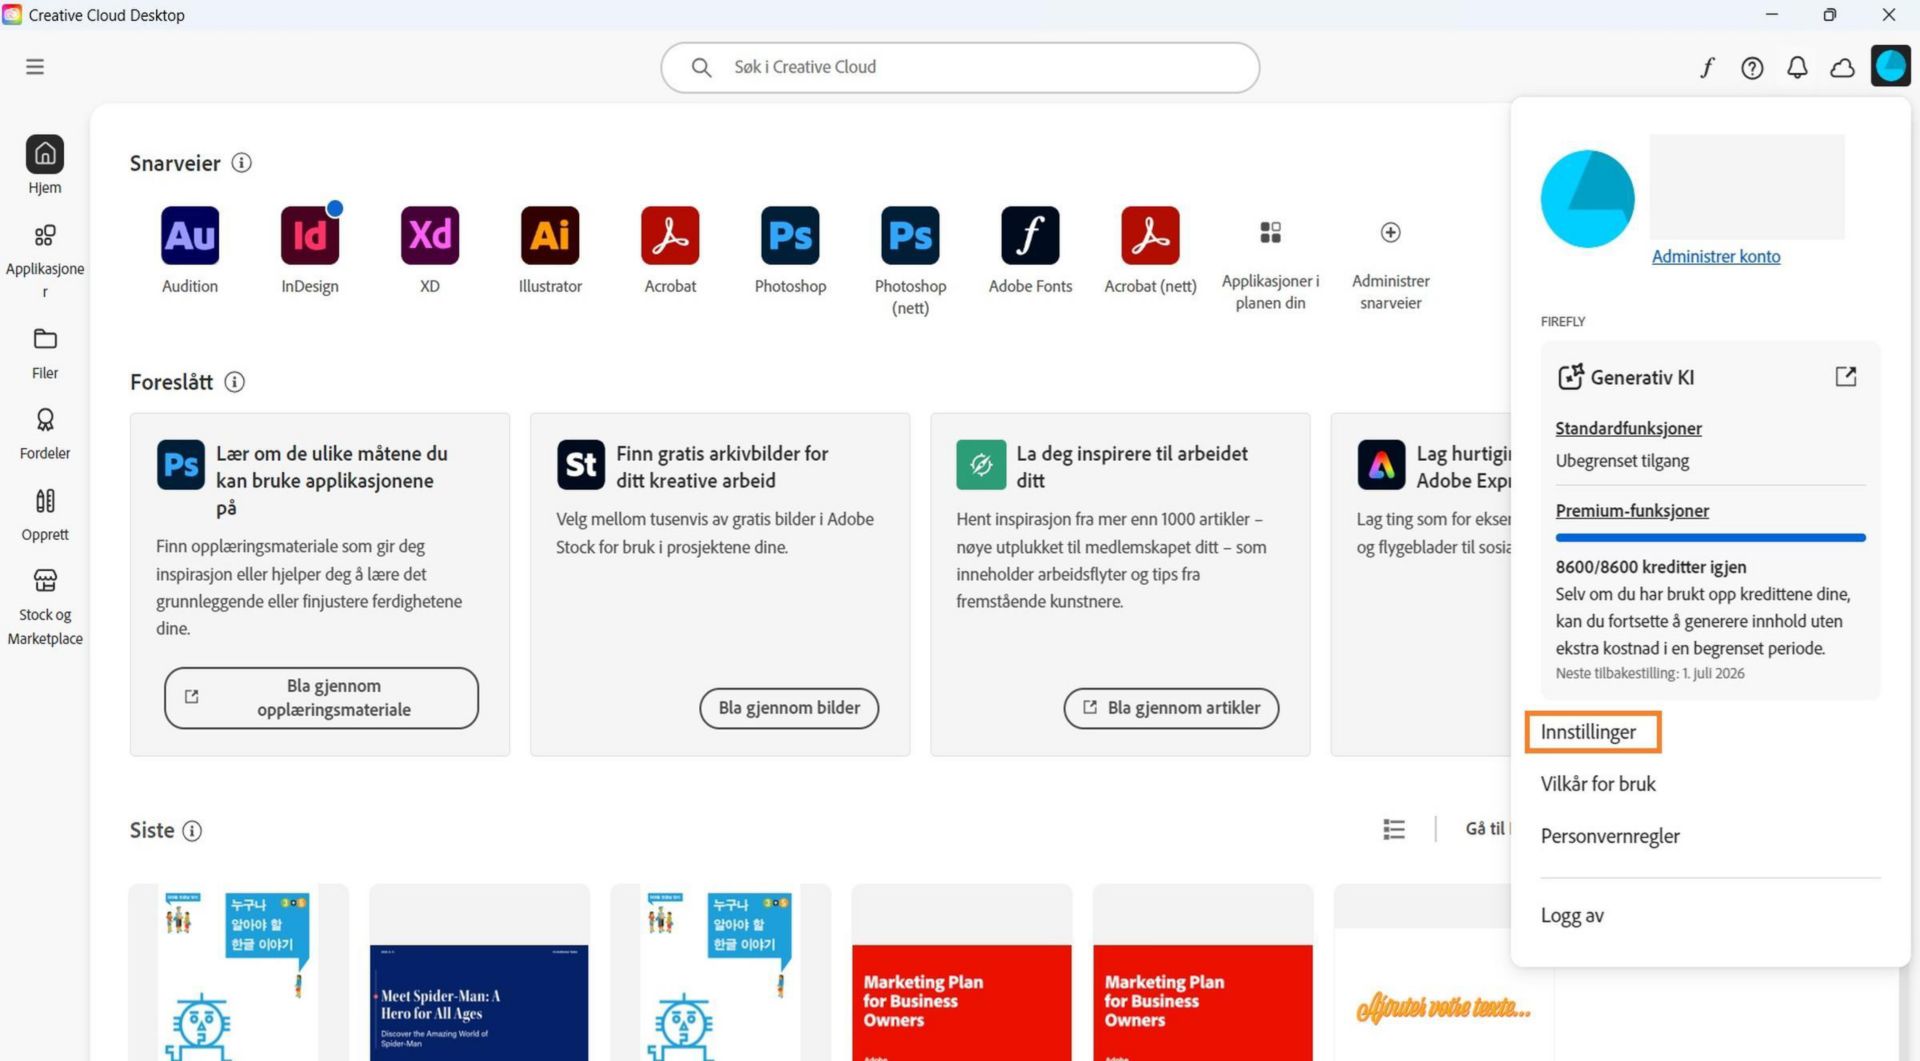This screenshot has width=1920, height=1061.
Task: Launch the Audition app shortcut
Action: 190,236
